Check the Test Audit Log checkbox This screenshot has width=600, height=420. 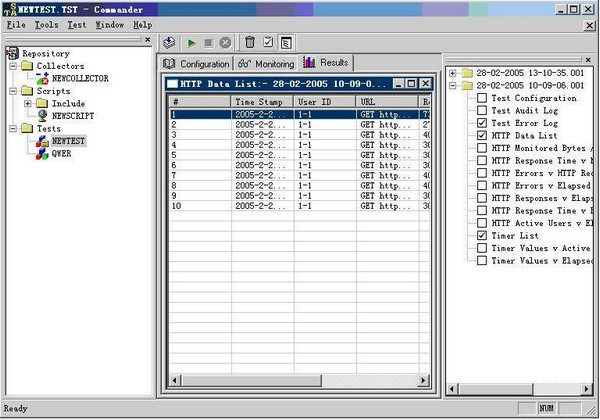tap(482, 111)
